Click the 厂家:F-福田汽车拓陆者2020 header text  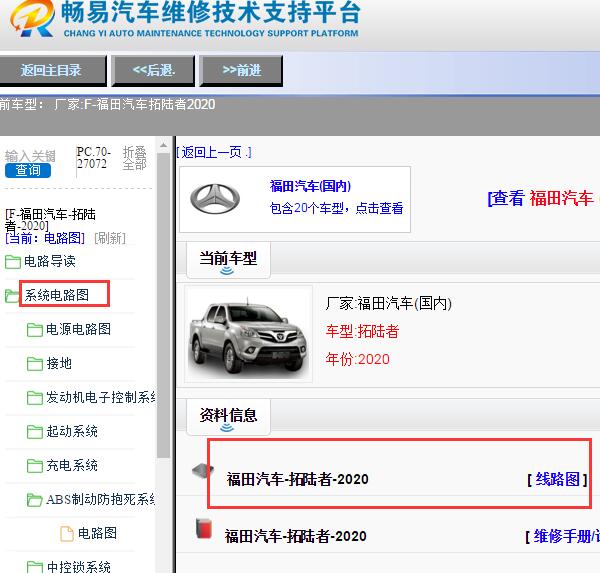click(135, 104)
